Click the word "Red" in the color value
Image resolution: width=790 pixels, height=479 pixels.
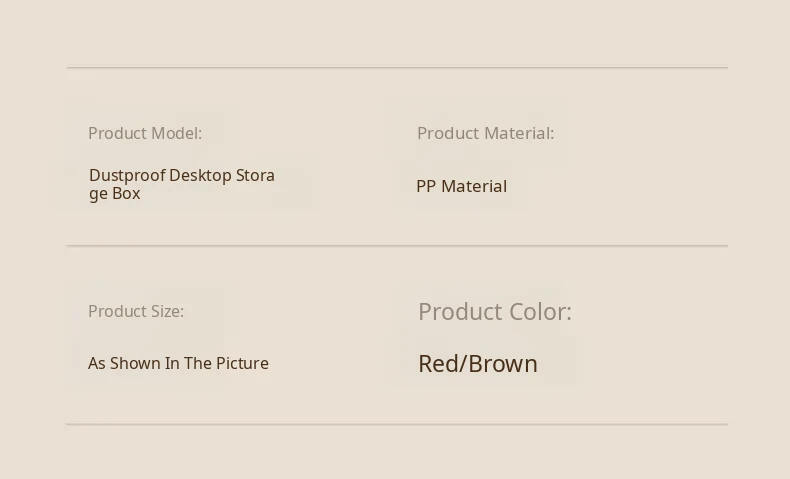click(x=439, y=363)
